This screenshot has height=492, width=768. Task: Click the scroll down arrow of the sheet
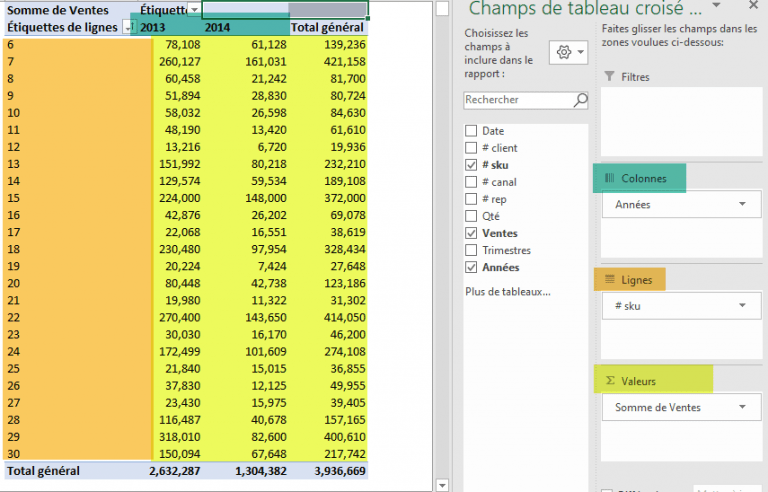442,485
